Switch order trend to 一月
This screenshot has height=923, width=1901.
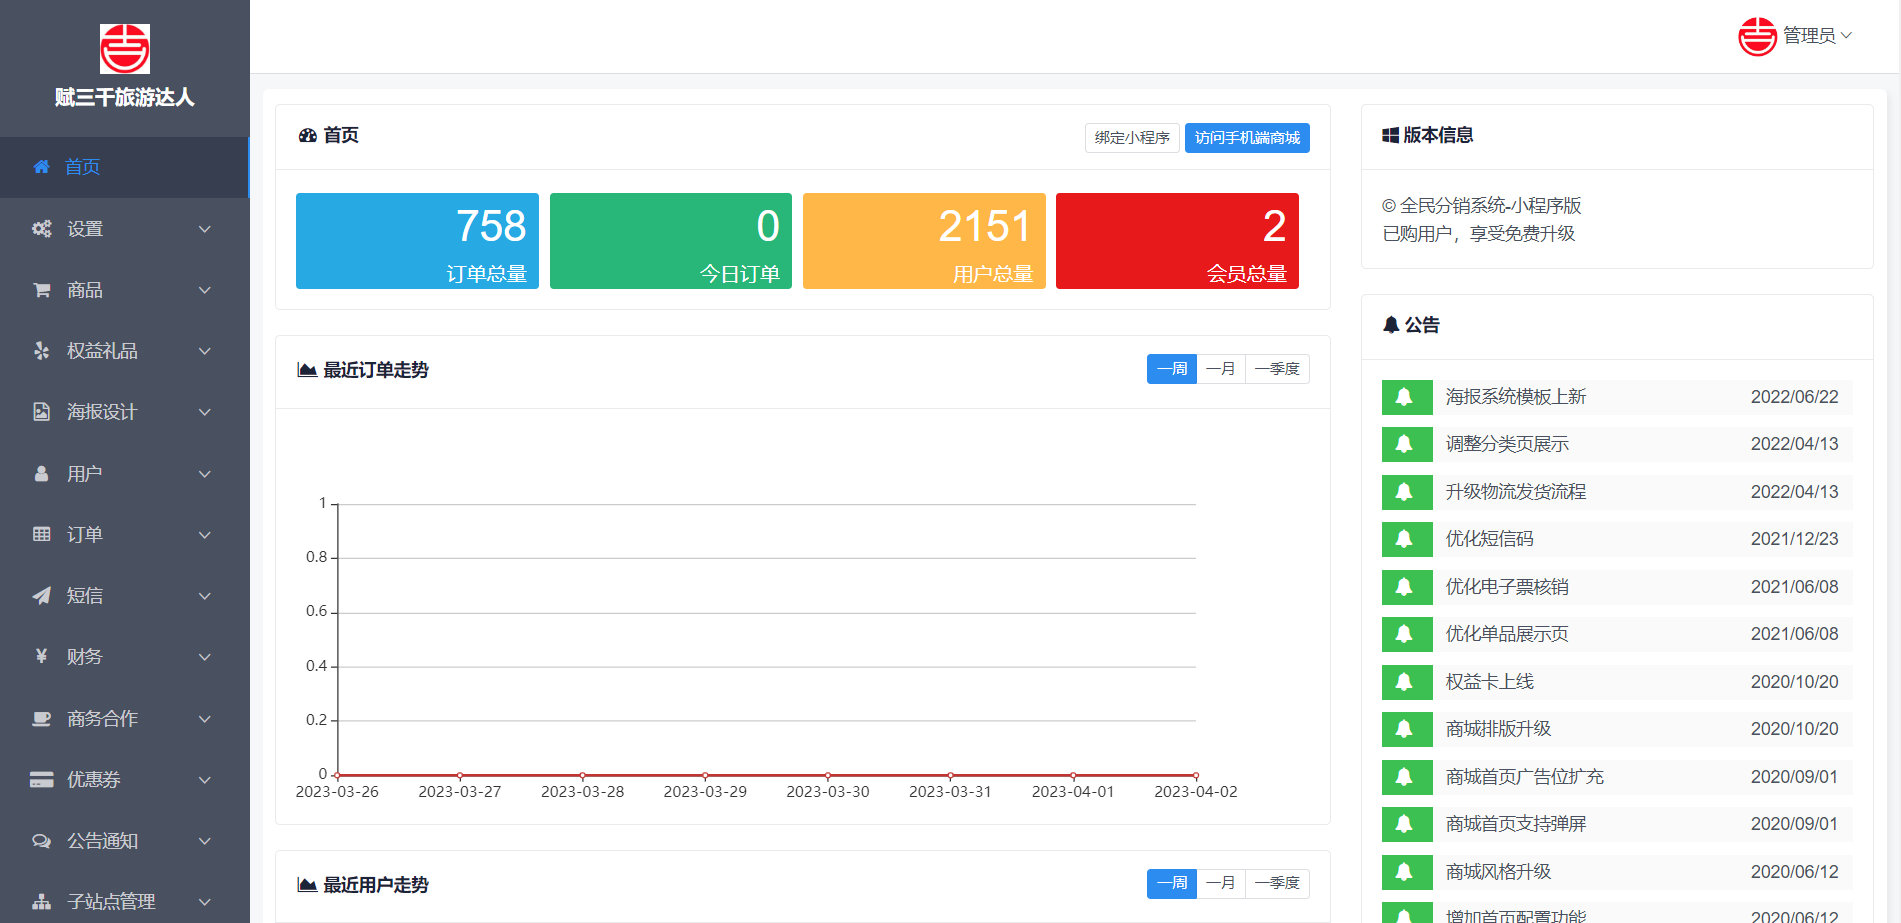[x=1221, y=369]
